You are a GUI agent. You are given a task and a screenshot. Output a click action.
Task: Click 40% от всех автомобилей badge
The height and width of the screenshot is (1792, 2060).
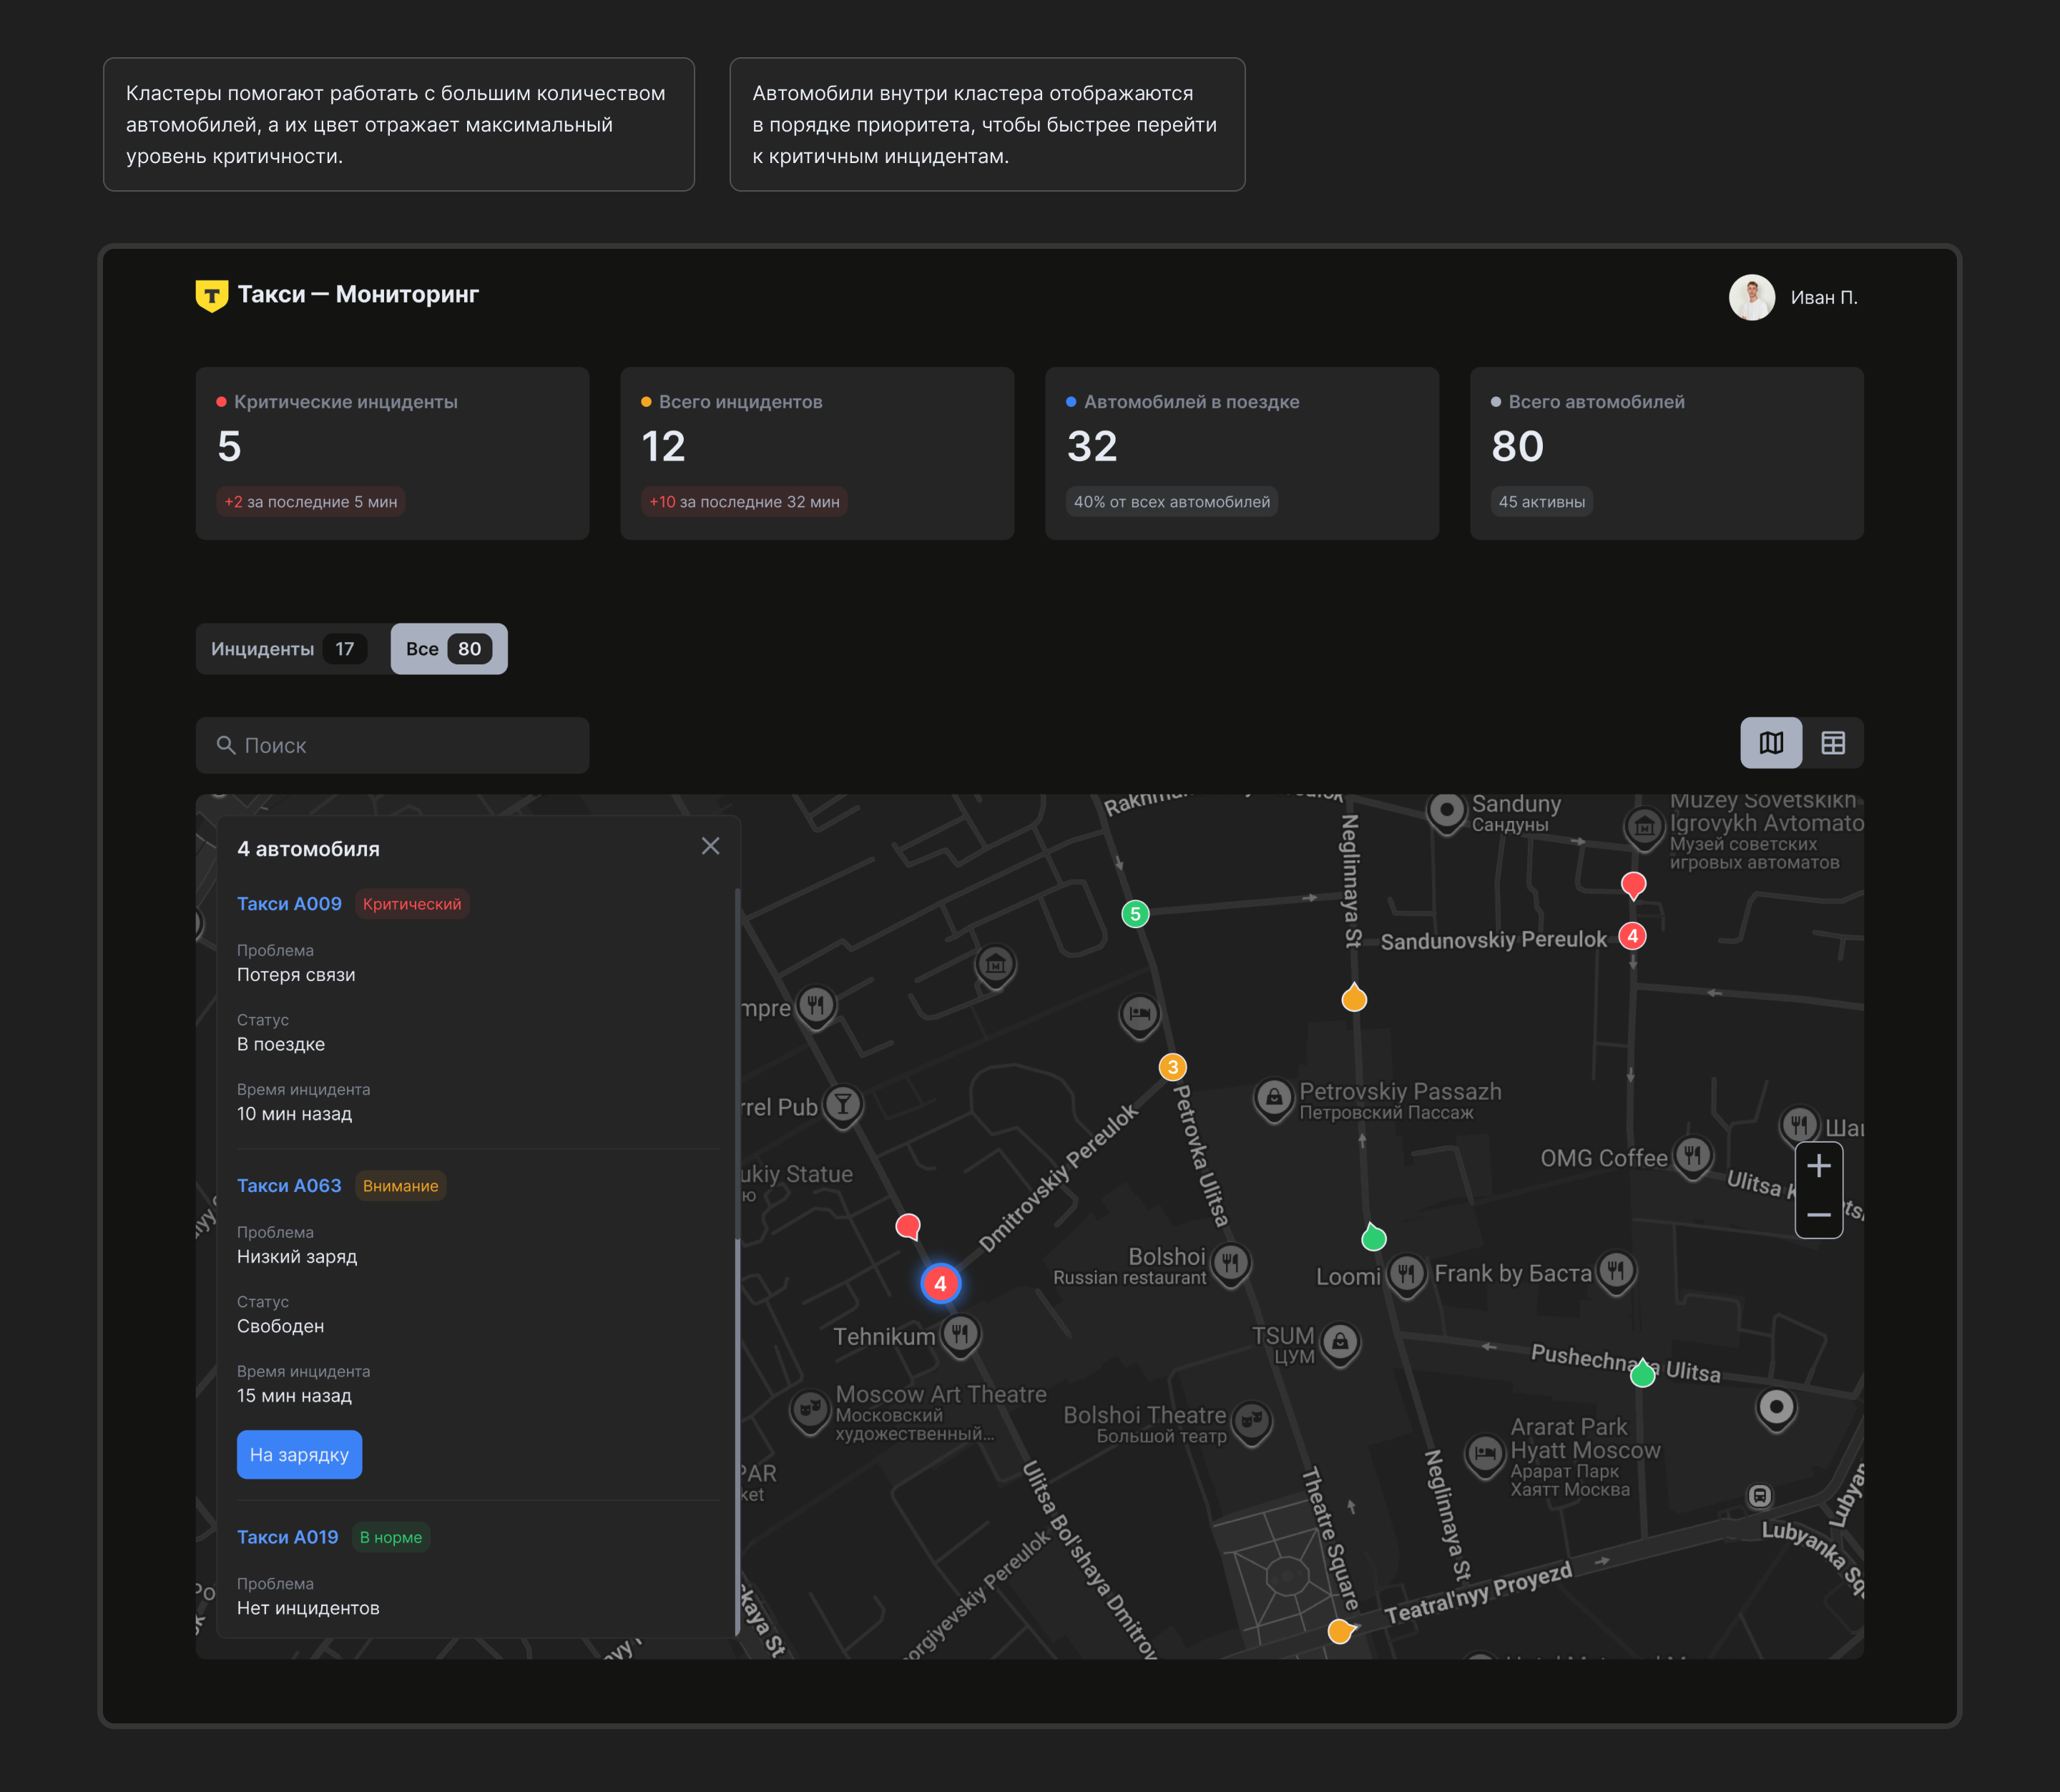pyautogui.click(x=1171, y=502)
